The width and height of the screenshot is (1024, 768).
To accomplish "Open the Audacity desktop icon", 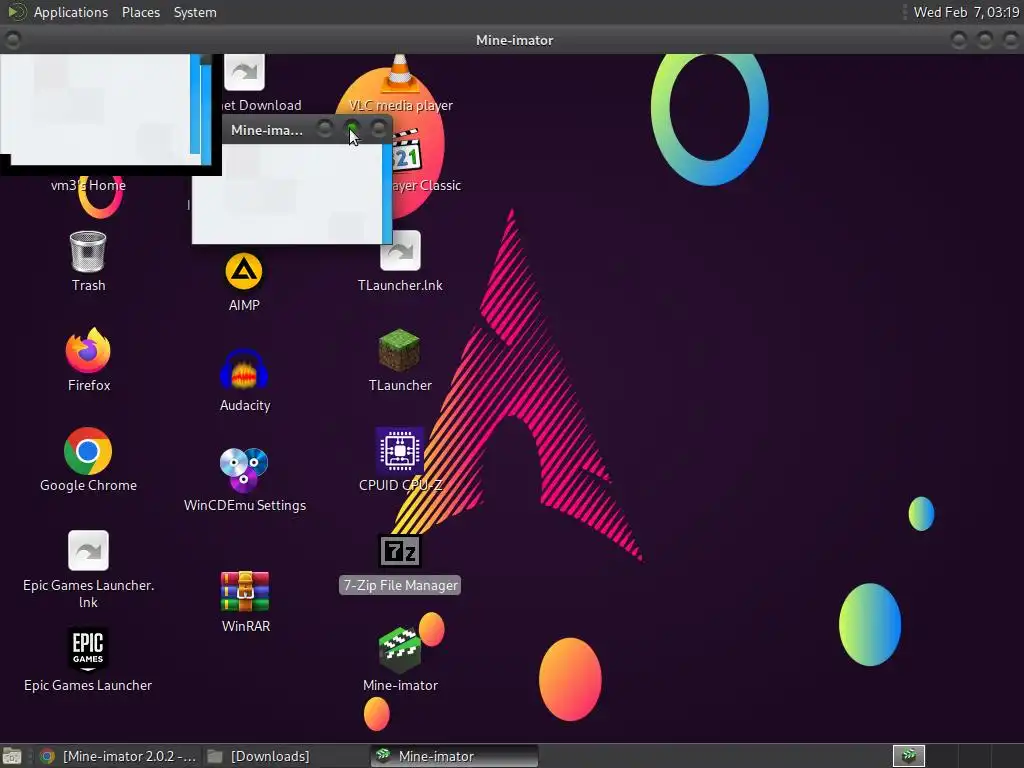I will point(244,370).
